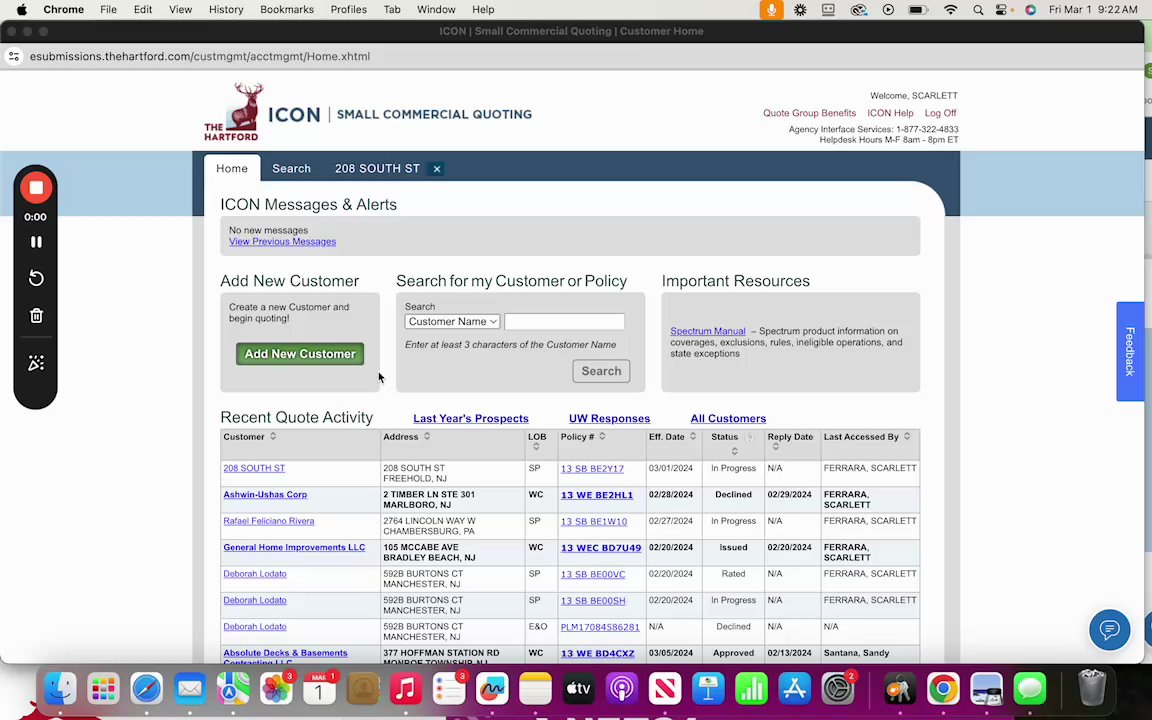Open the Spectrum Manual link
The height and width of the screenshot is (720, 1152).
click(708, 331)
